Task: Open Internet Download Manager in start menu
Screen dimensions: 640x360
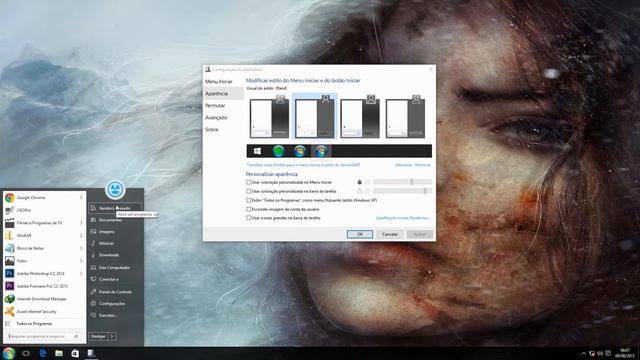Action: pyautogui.click(x=43, y=299)
